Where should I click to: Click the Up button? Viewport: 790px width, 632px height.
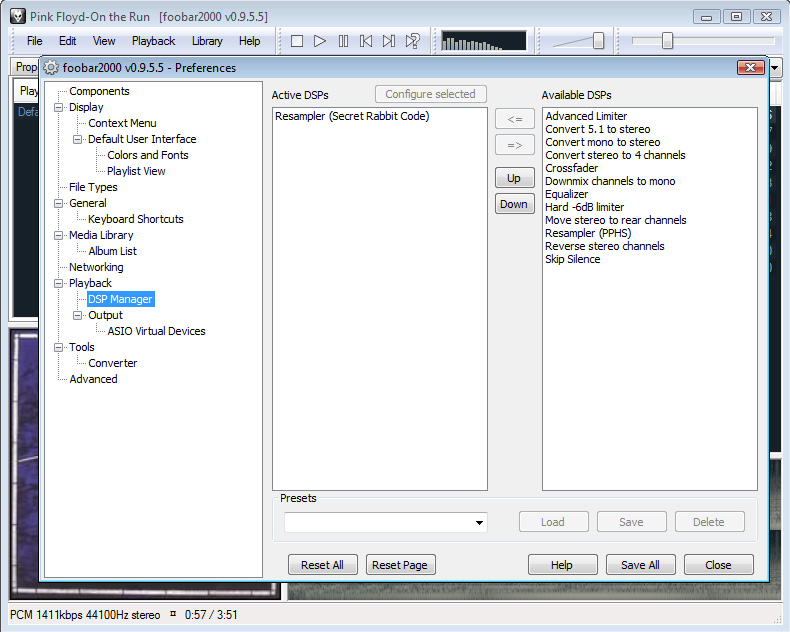[x=514, y=178]
